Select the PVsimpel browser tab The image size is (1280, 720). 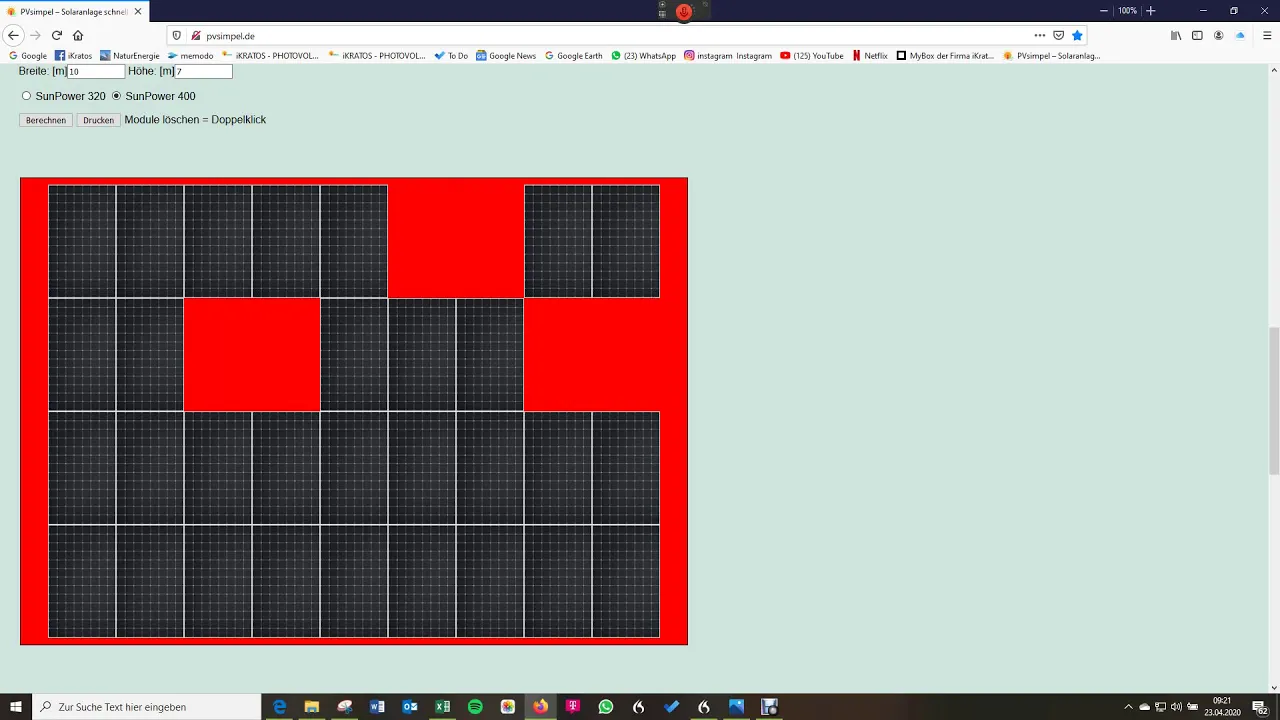click(x=75, y=11)
